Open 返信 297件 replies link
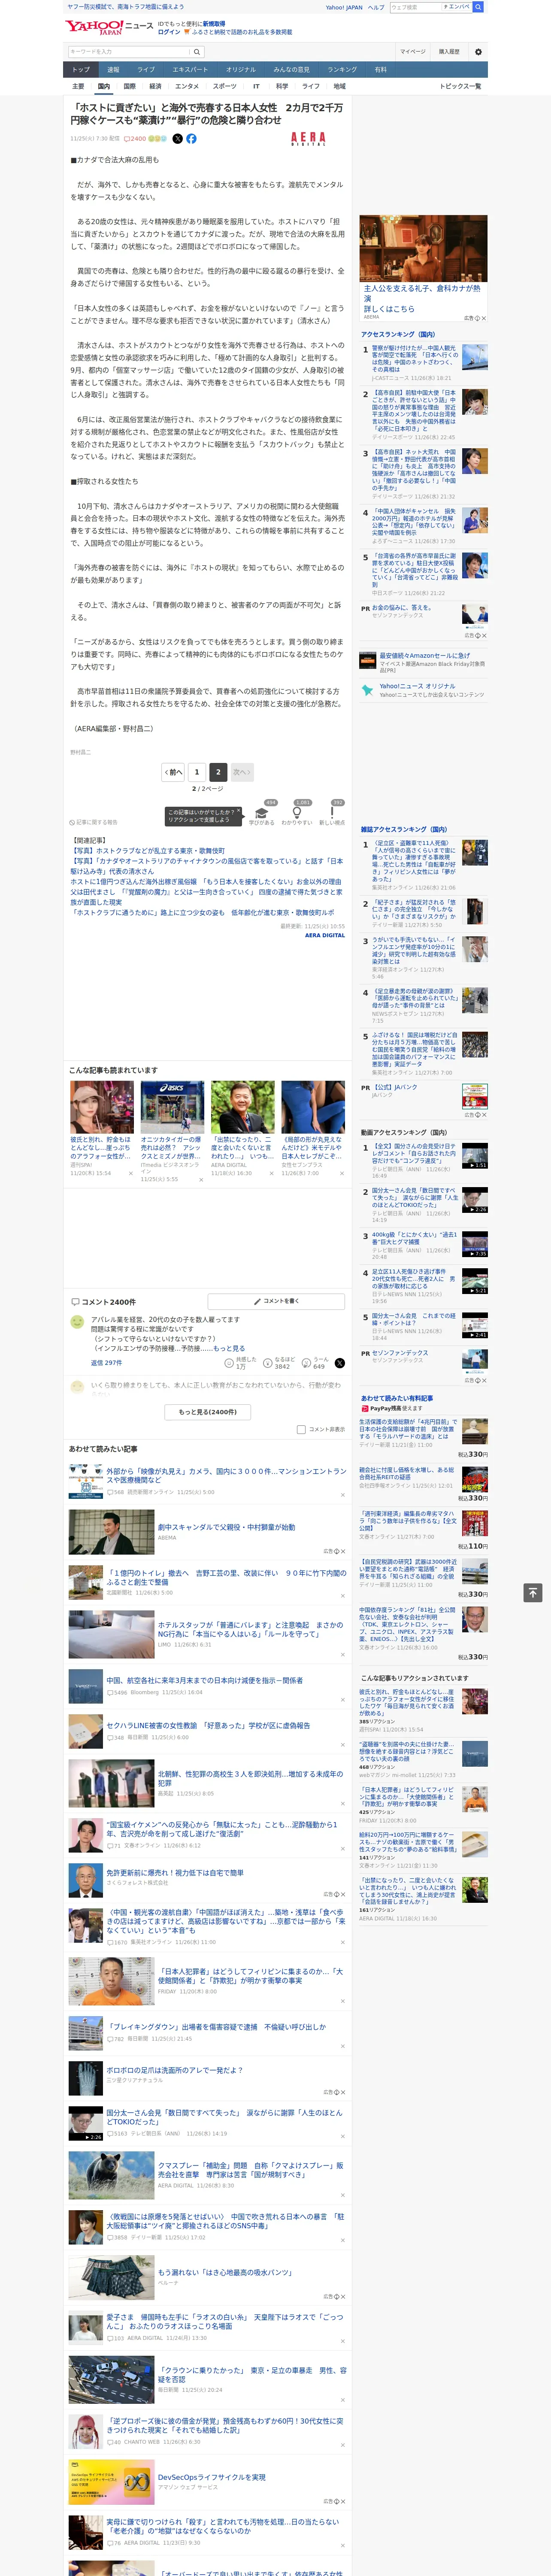The height and width of the screenshot is (2576, 551). coord(106,1363)
